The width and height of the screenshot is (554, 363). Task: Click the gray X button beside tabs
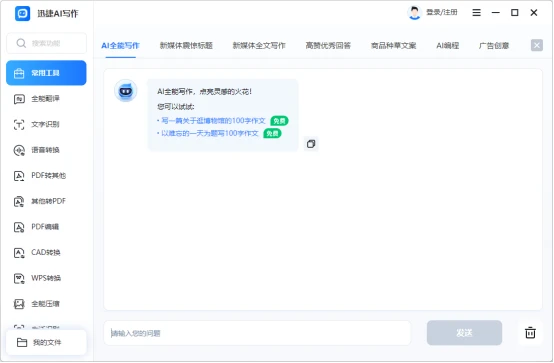point(537,45)
